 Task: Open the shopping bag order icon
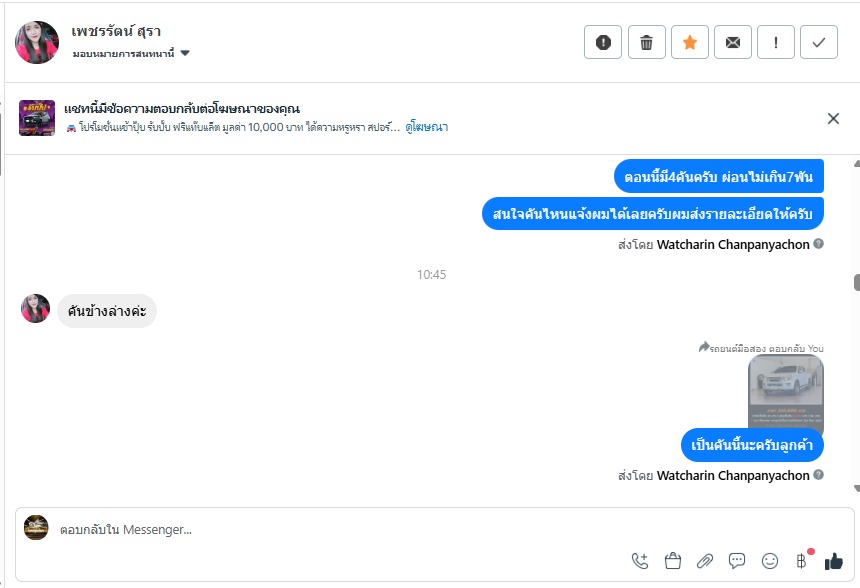point(672,561)
